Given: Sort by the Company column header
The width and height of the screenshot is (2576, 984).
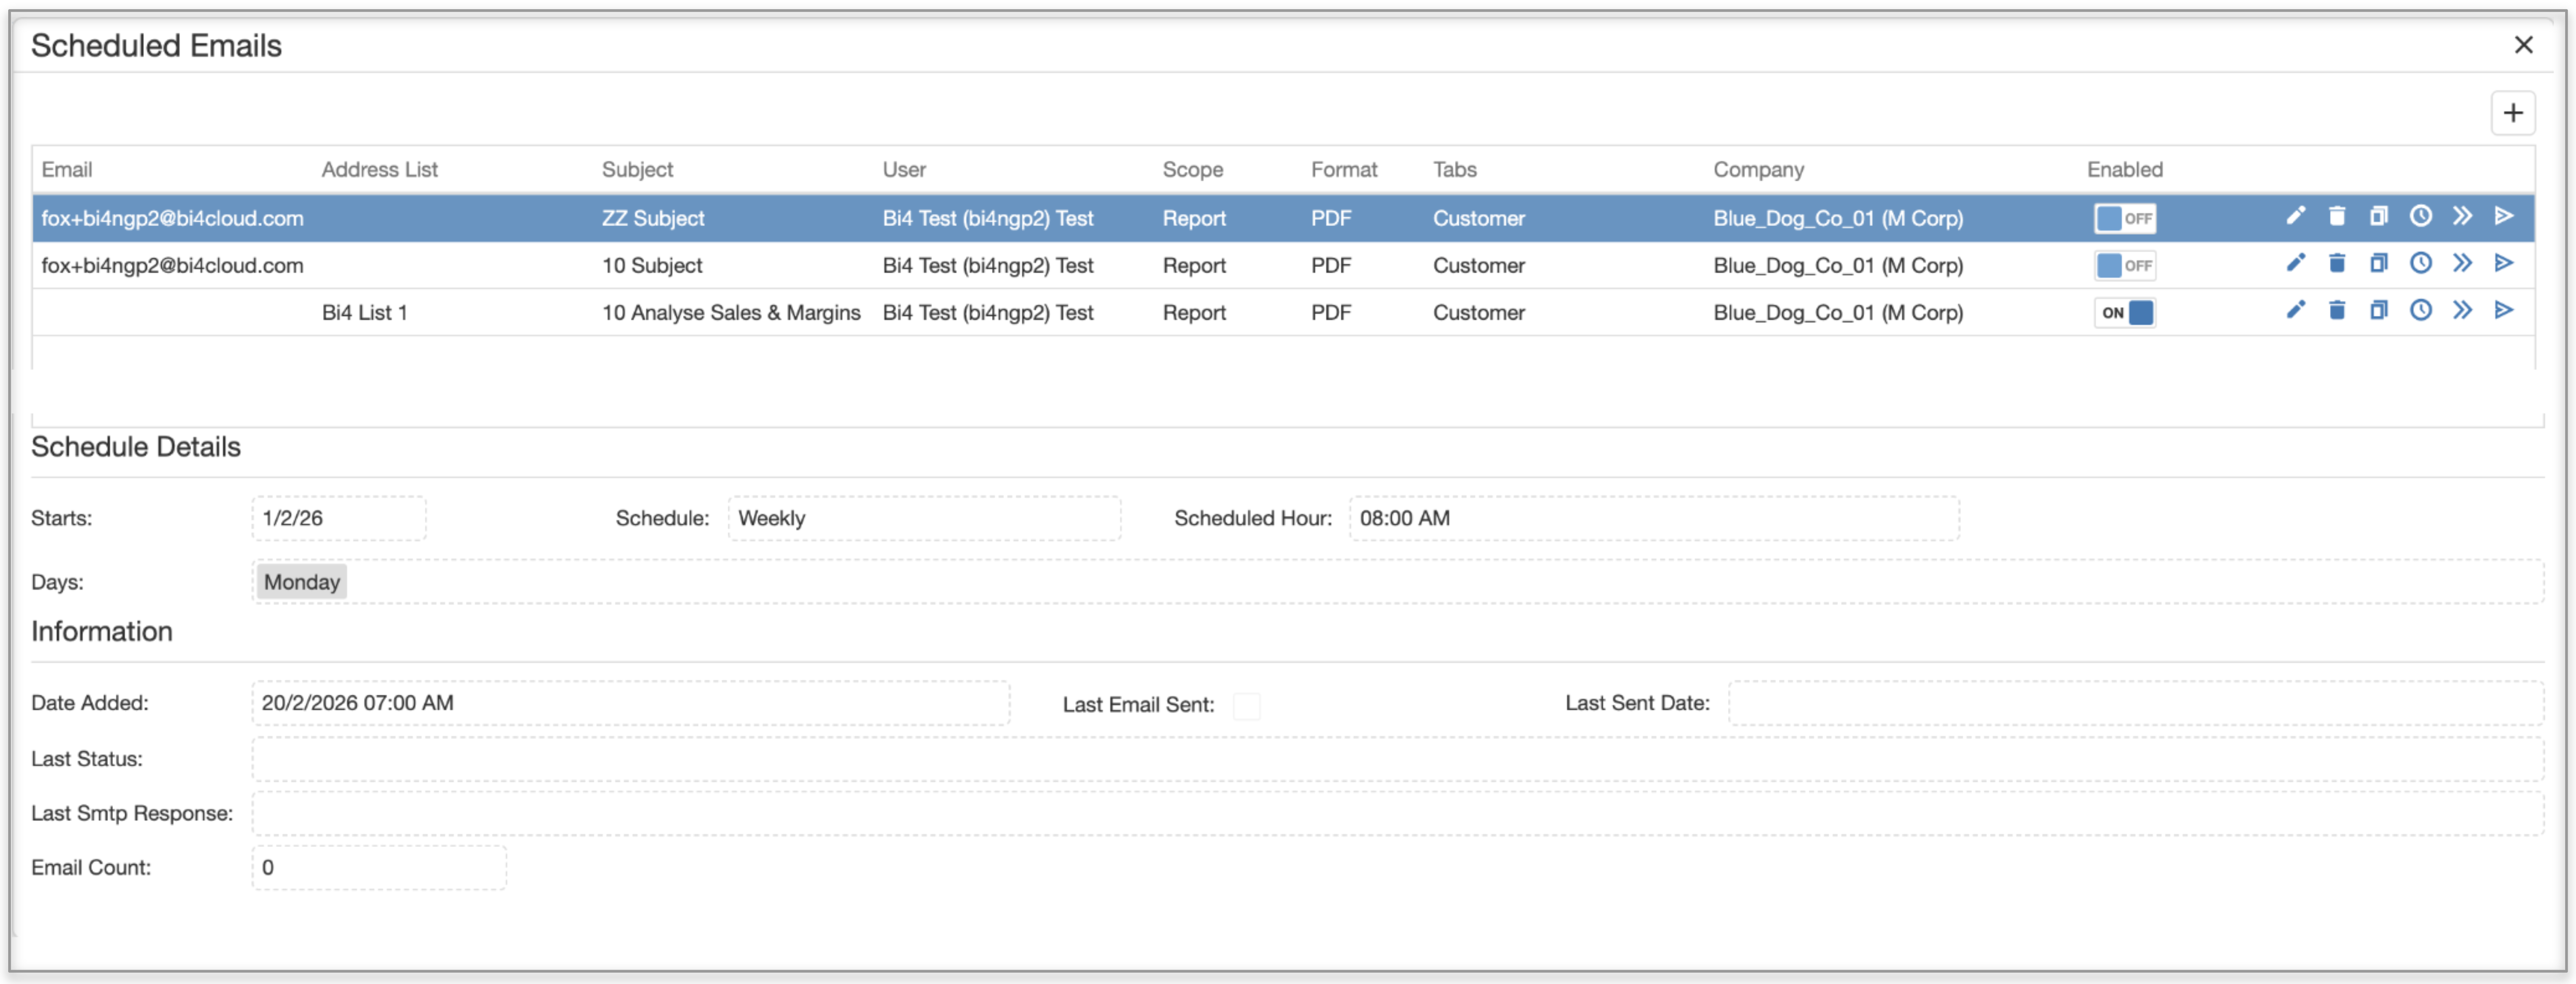Looking at the screenshot, I should coord(1759,169).
